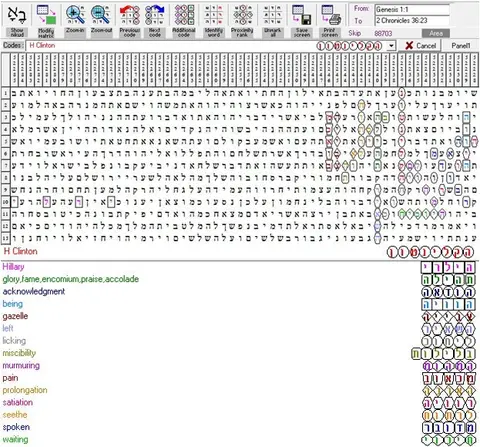480x447 pixels.
Task: Open the Additional code tool
Action: pos(184,15)
